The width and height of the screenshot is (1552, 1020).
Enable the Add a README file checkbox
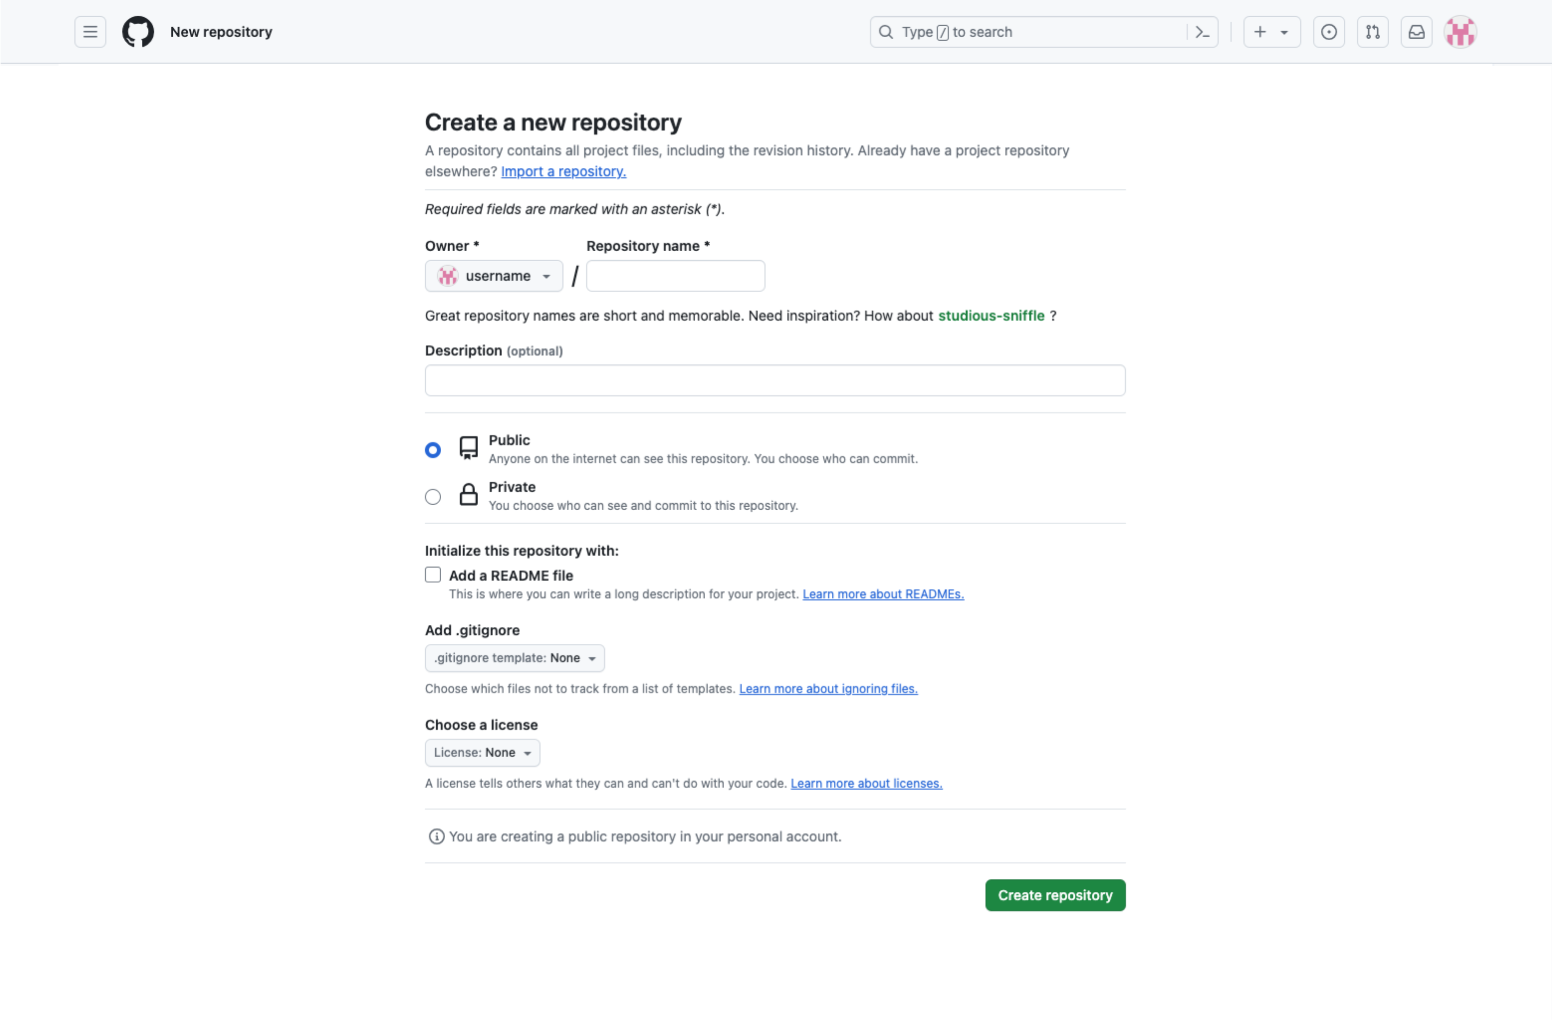(x=432, y=574)
